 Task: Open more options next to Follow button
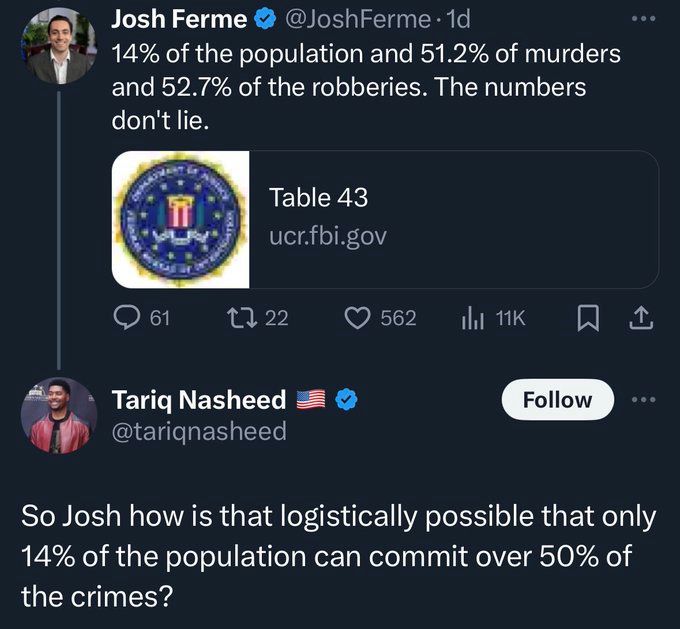pos(645,399)
